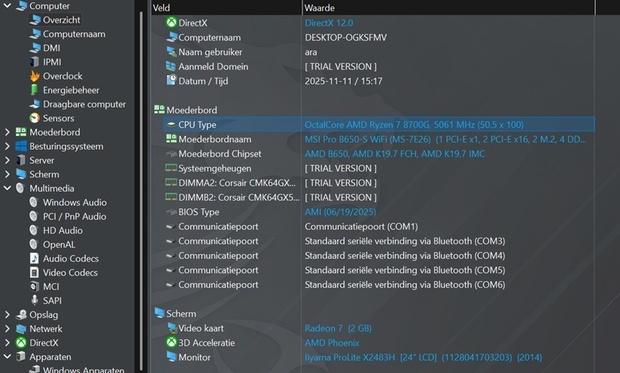This screenshot has height=373, width=620.
Task: Click the Moederbordnaam icon in list
Action: click(171, 139)
